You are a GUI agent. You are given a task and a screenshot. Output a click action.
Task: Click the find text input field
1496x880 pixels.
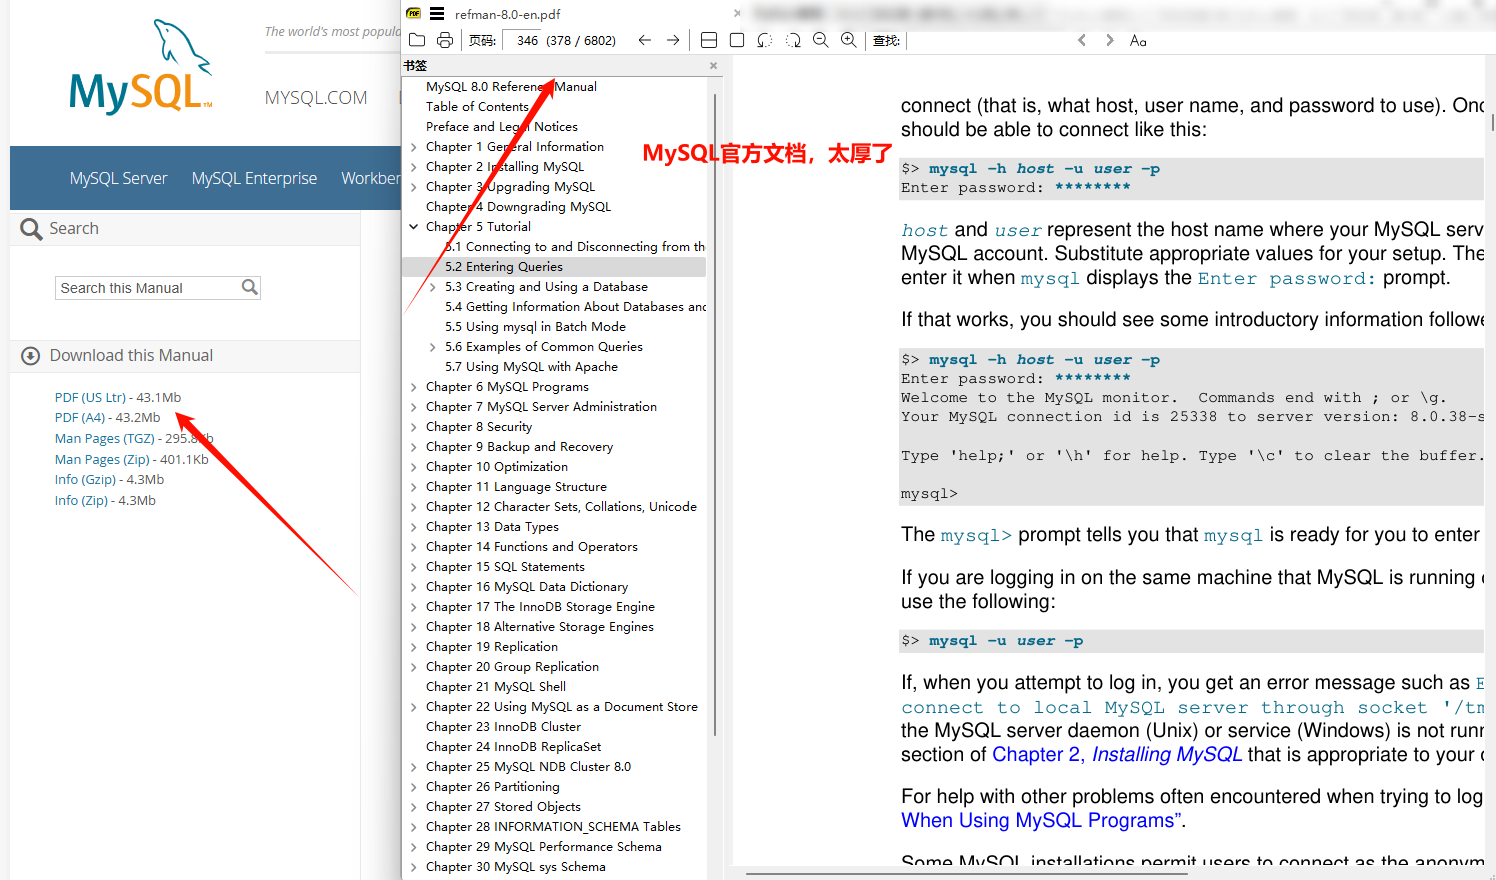tap(986, 40)
